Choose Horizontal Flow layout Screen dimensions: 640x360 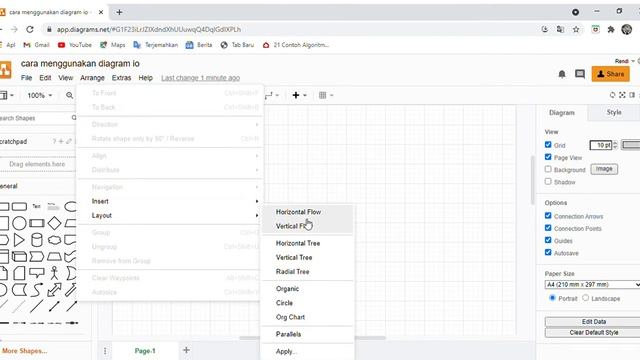pyautogui.click(x=307, y=212)
